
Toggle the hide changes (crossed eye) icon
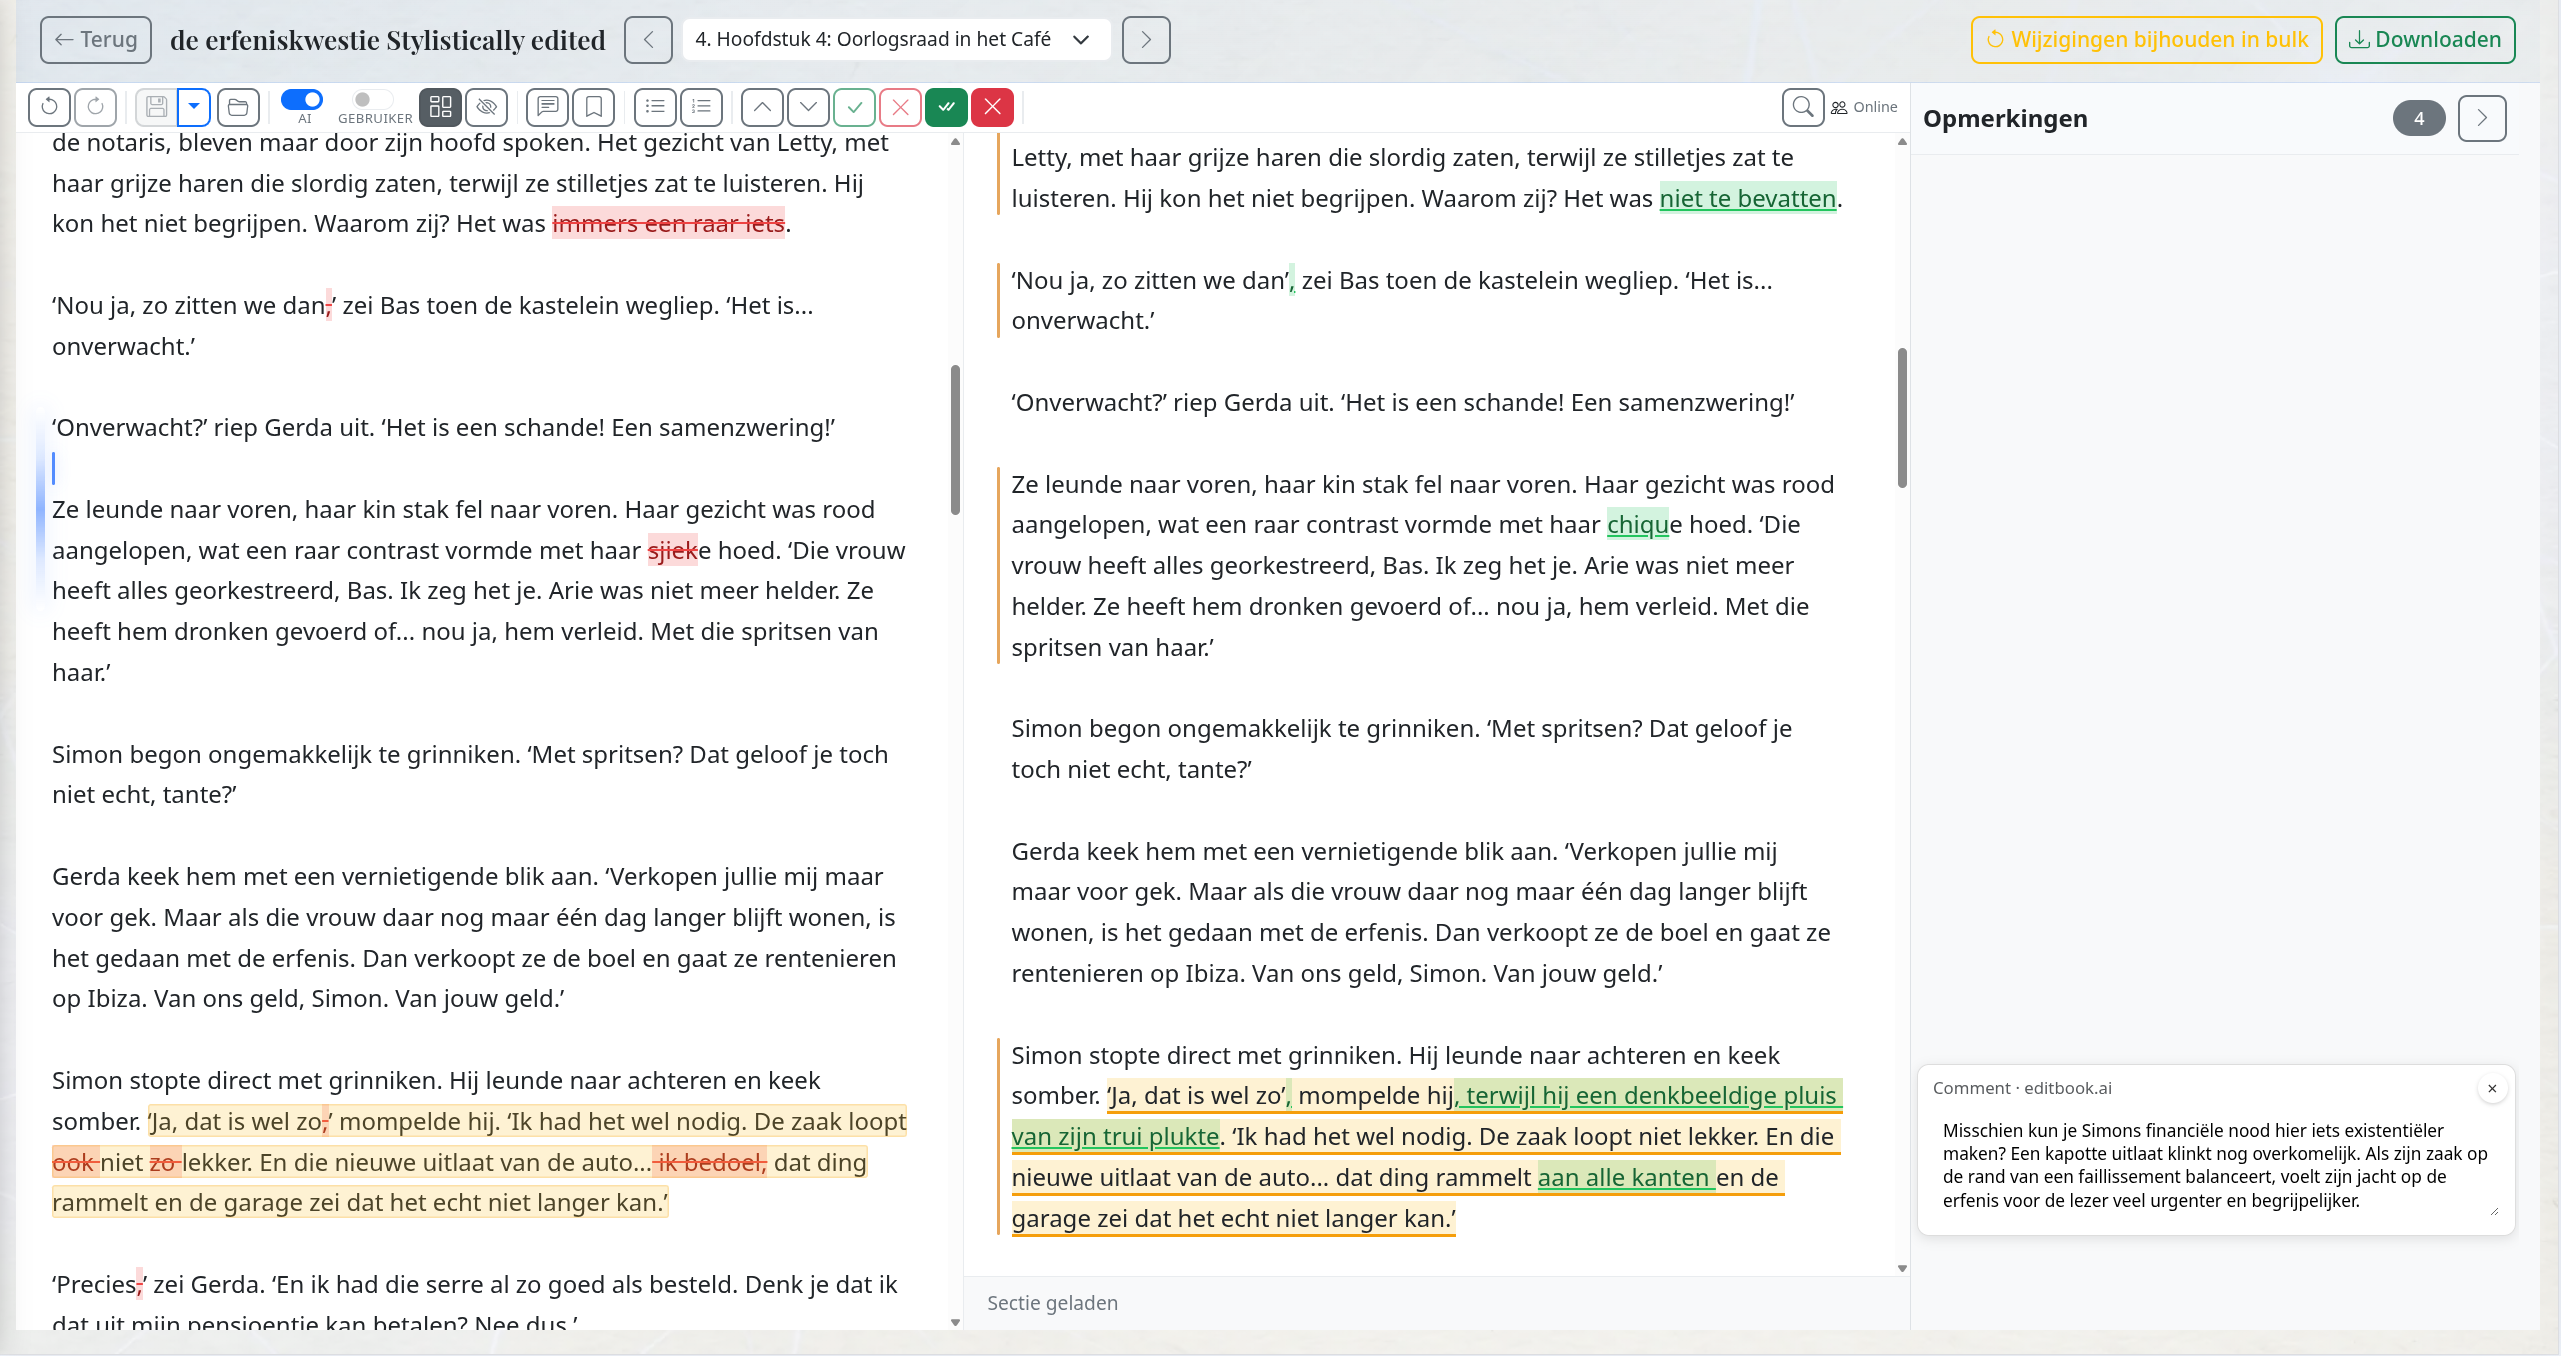pos(486,107)
